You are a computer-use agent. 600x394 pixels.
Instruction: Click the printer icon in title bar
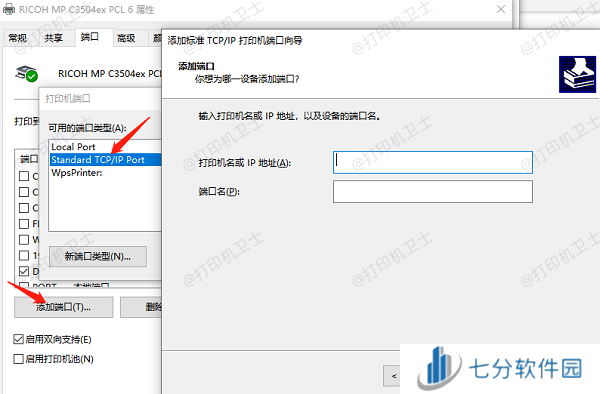(x=9, y=9)
